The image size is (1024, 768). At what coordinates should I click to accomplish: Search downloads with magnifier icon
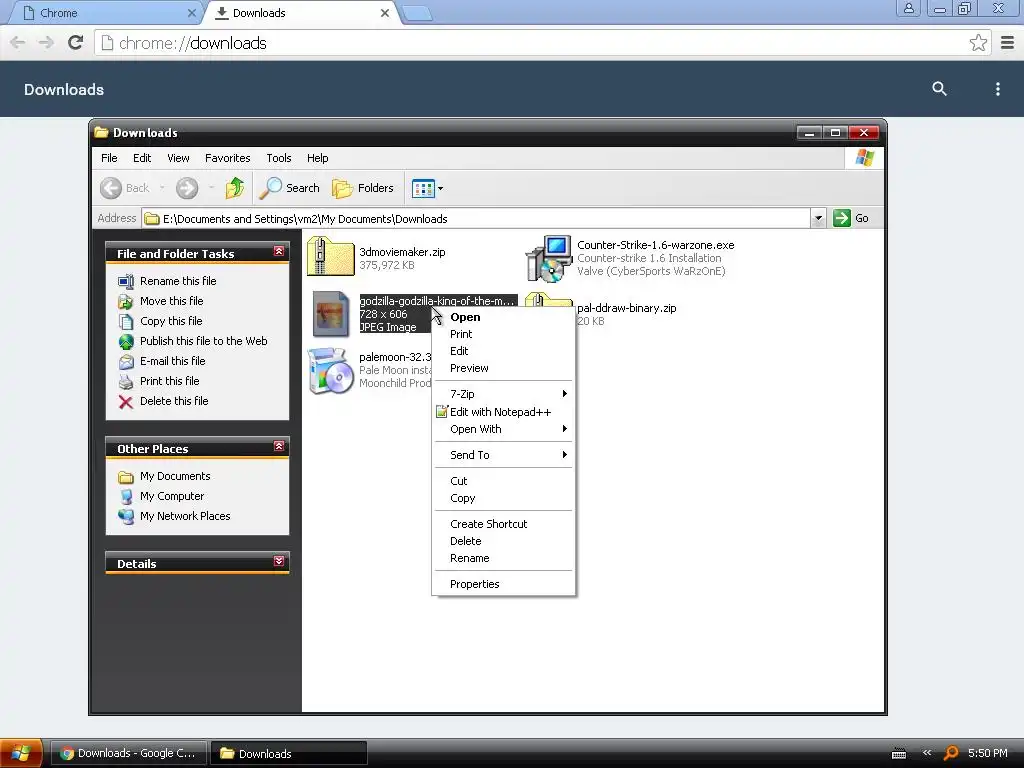pos(939,89)
